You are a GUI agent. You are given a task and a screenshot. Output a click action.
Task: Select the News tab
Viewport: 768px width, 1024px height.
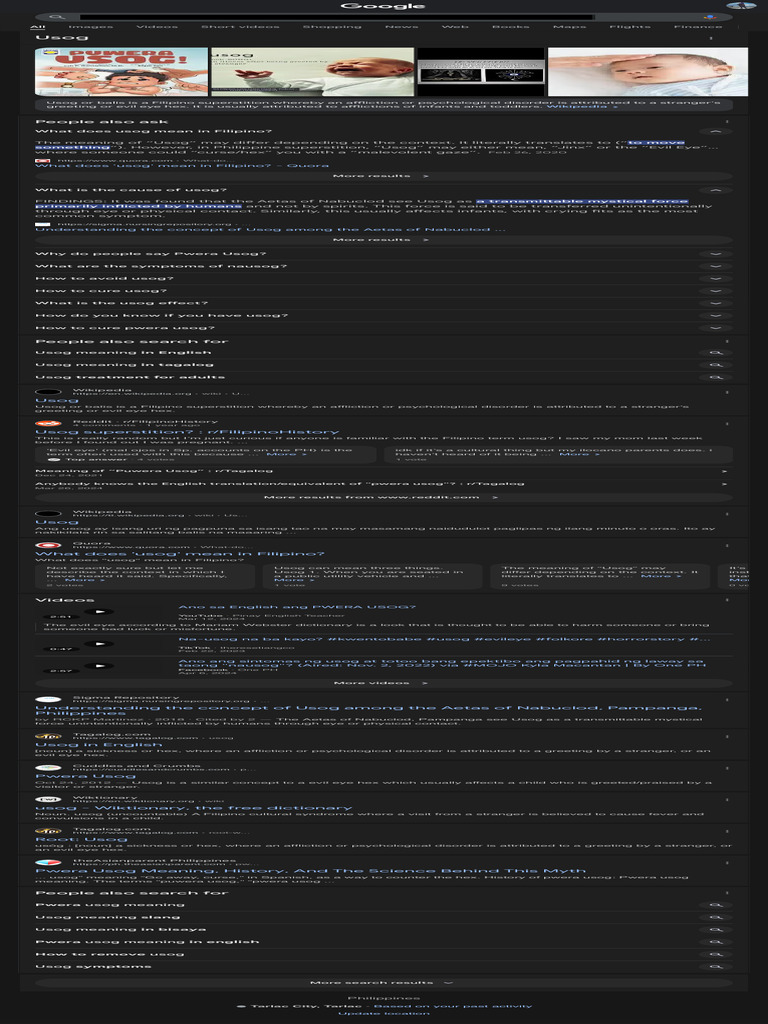pos(402,27)
